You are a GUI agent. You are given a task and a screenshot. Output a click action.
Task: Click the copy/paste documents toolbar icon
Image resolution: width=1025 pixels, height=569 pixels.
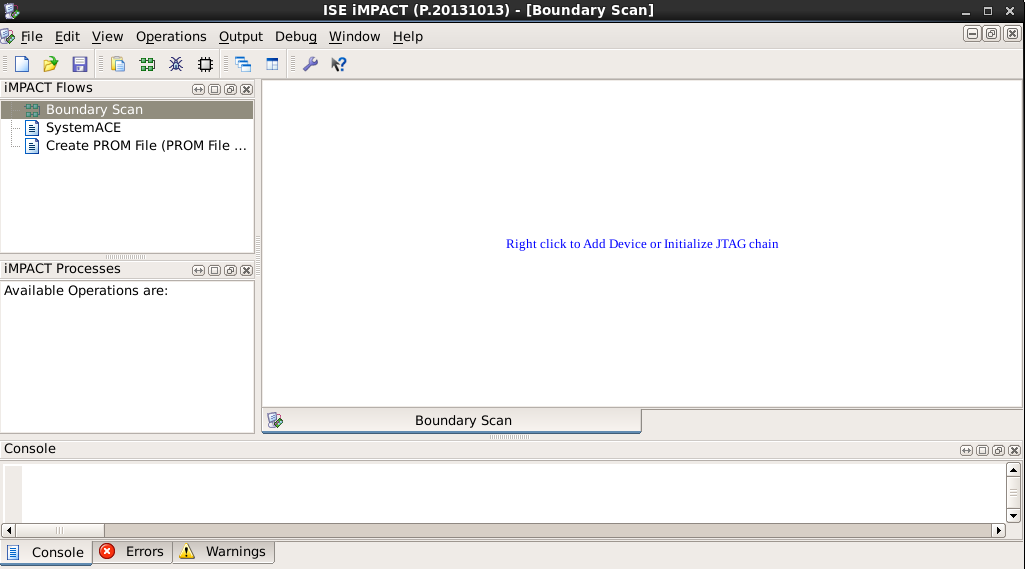point(118,64)
